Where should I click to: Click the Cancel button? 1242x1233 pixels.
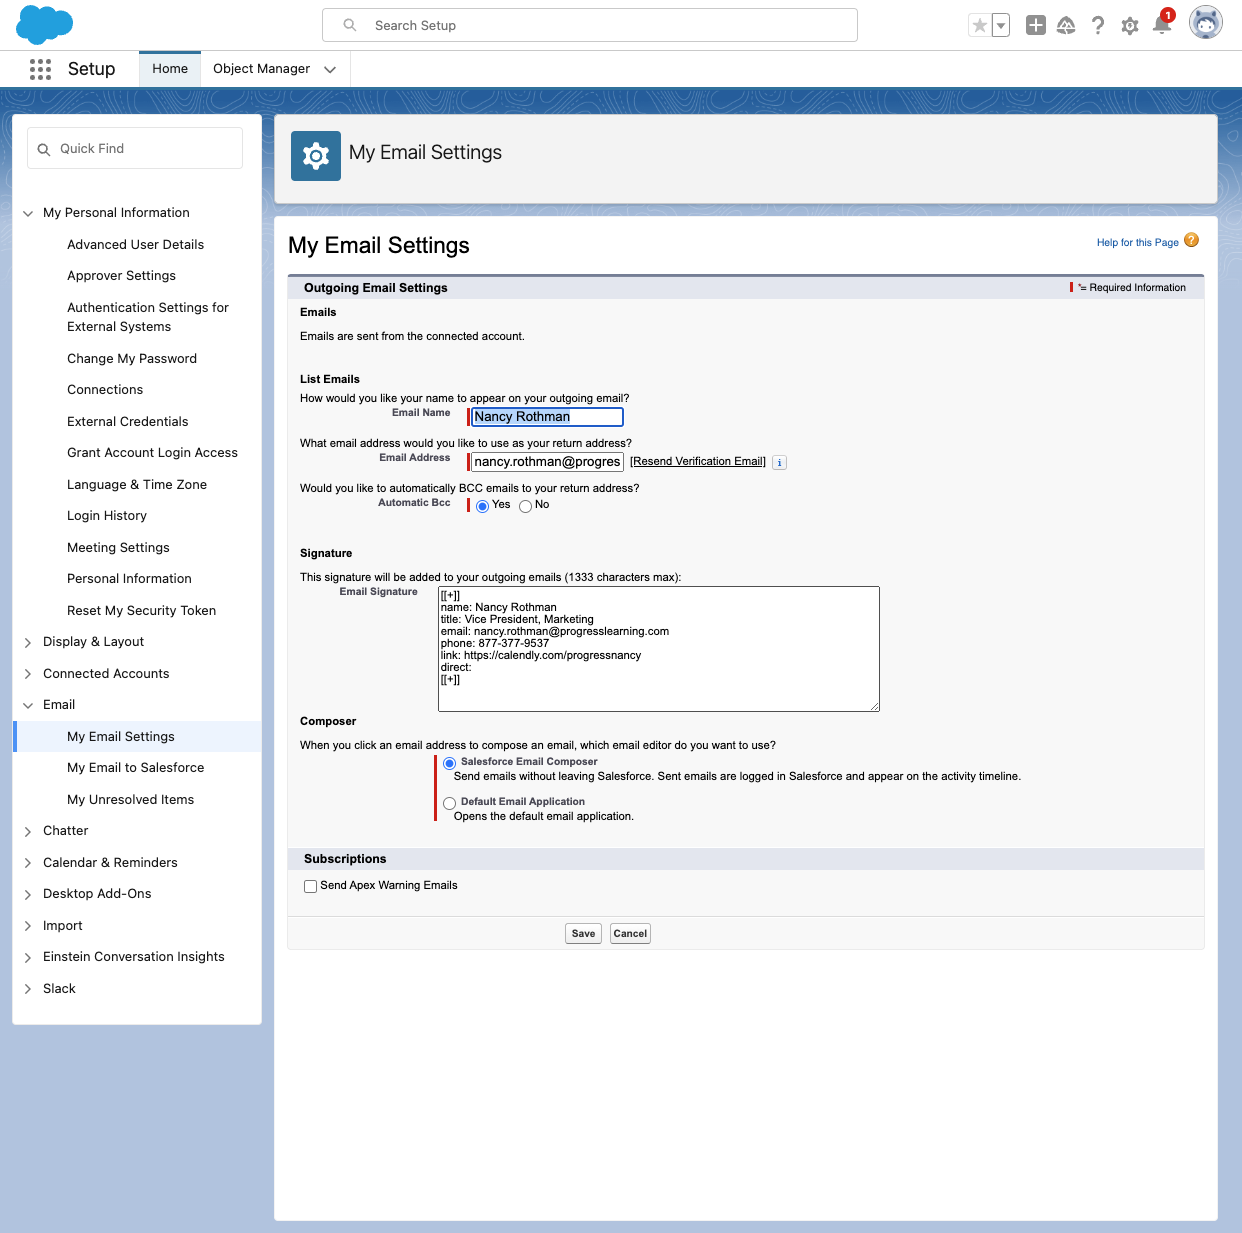pyautogui.click(x=630, y=934)
